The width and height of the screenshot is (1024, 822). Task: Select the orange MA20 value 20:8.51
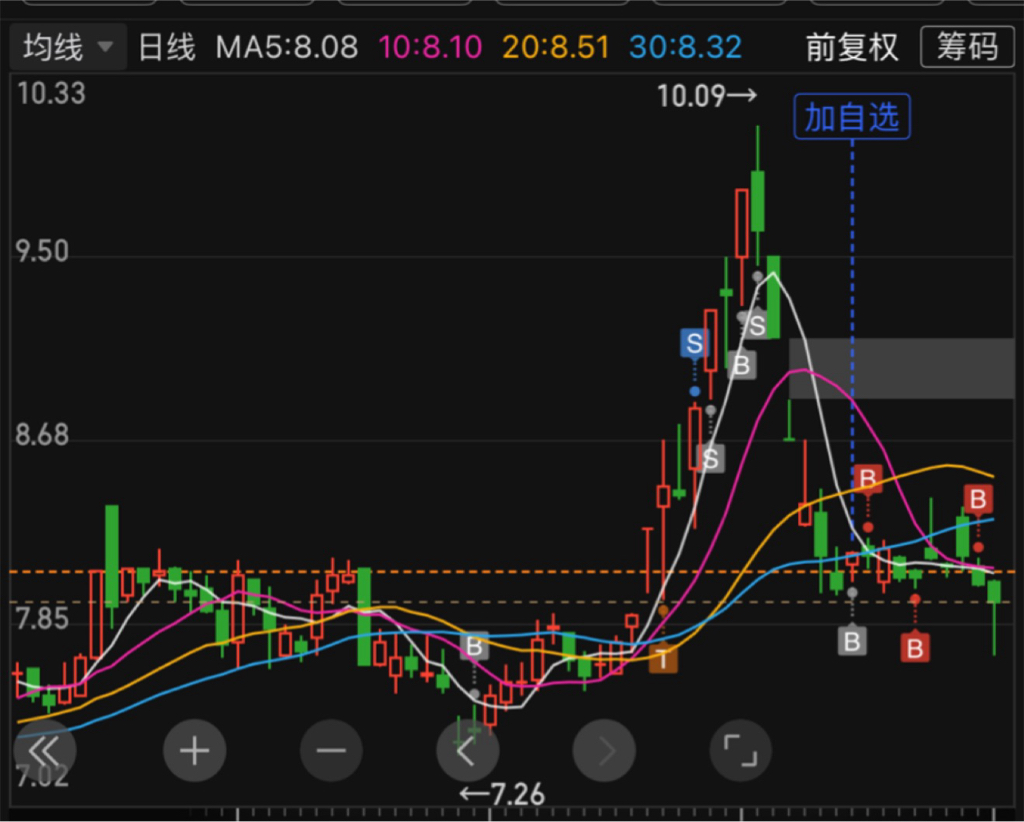click(555, 48)
